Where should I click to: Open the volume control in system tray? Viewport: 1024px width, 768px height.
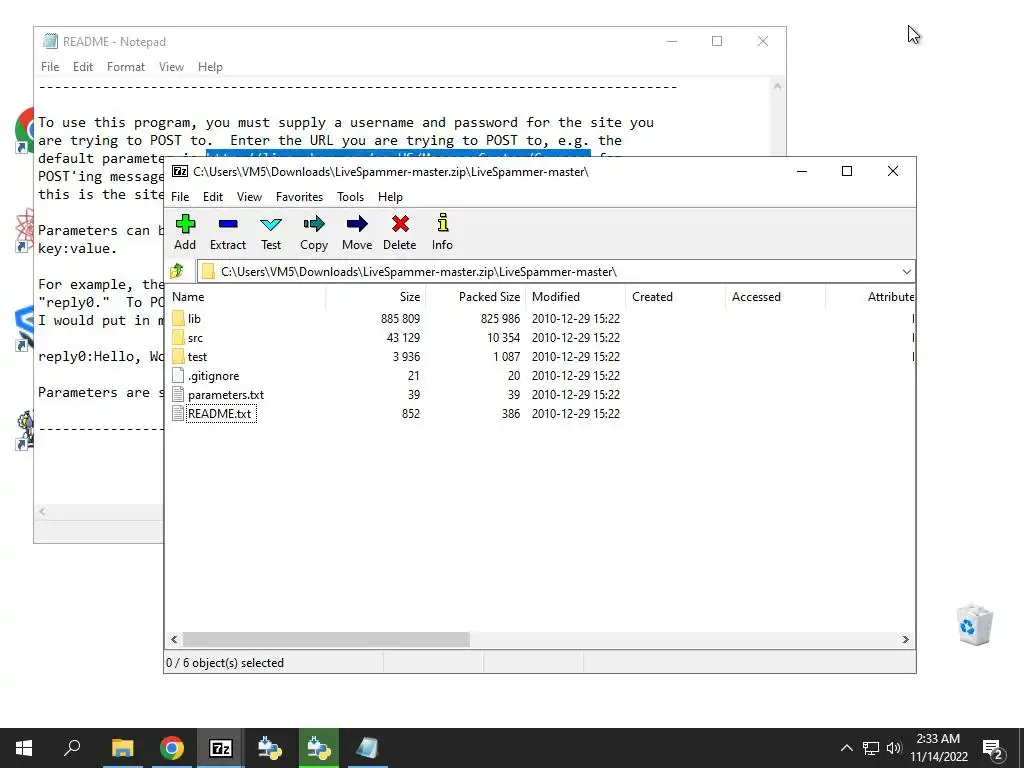point(894,748)
